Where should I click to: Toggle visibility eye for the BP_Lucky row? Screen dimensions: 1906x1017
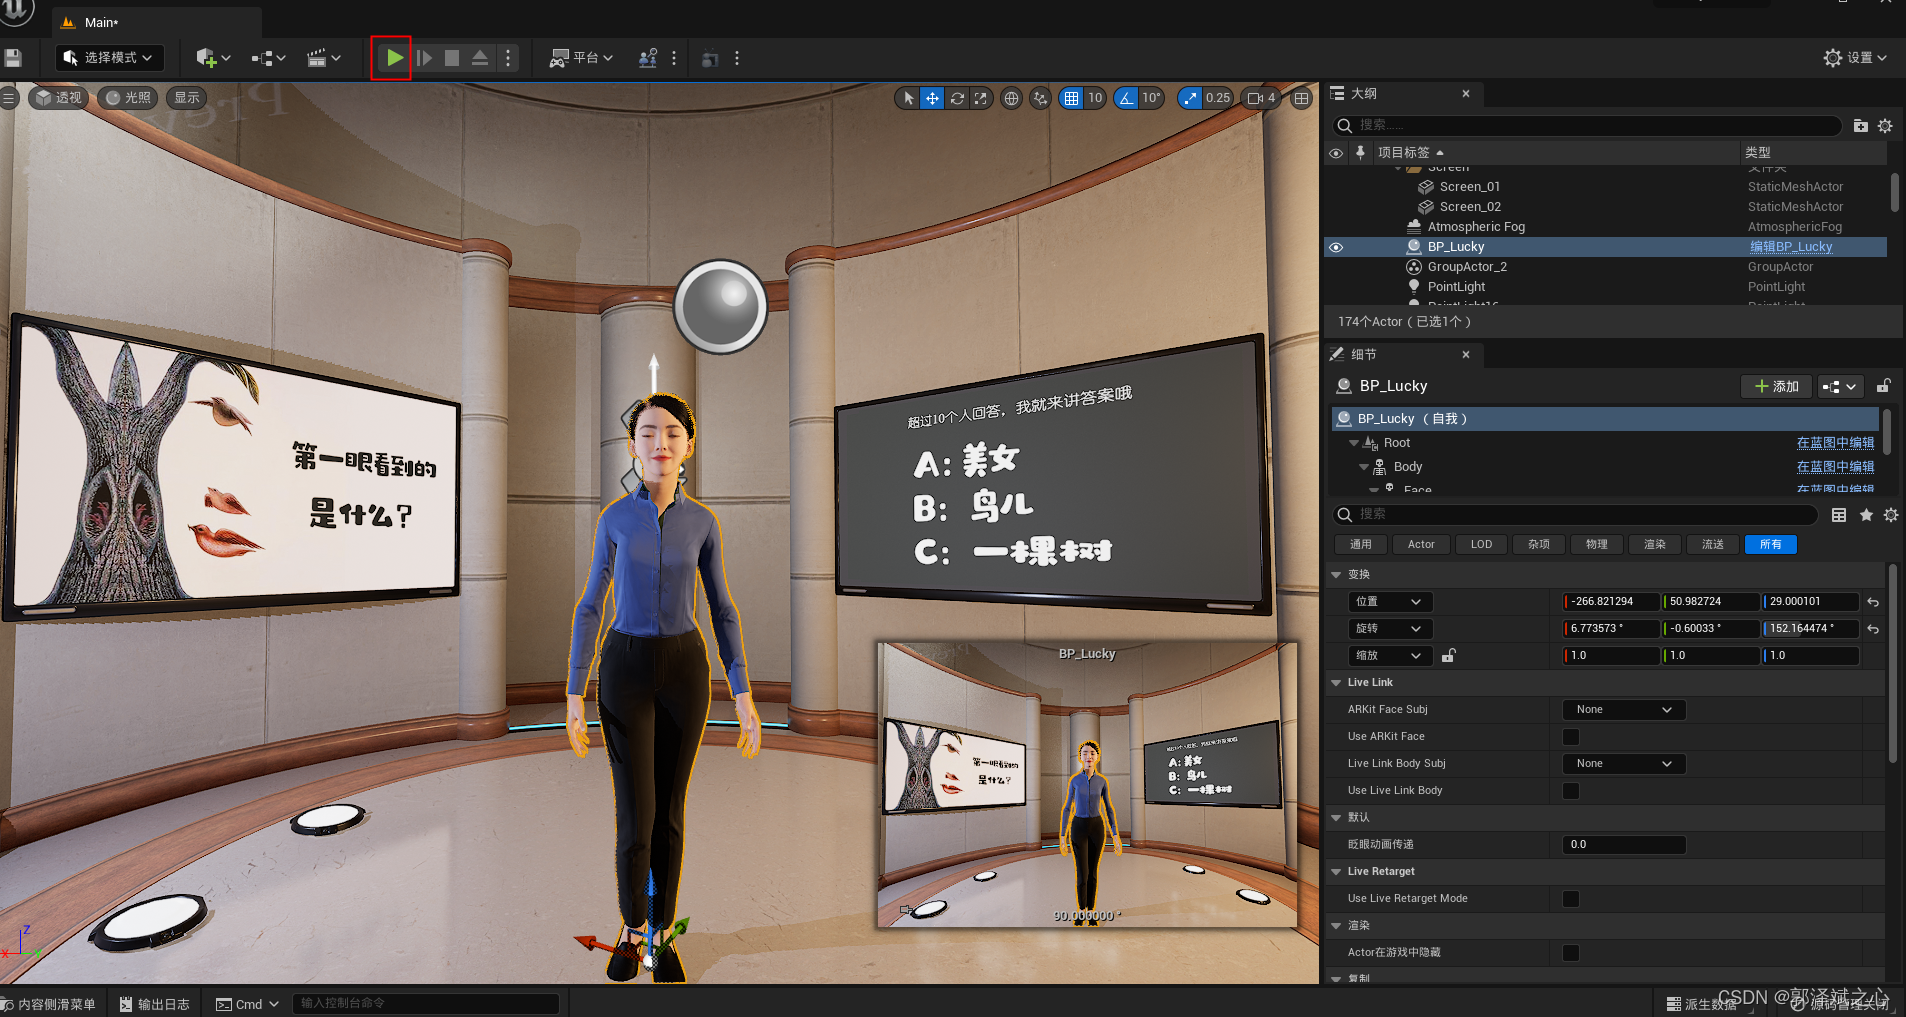click(x=1336, y=247)
